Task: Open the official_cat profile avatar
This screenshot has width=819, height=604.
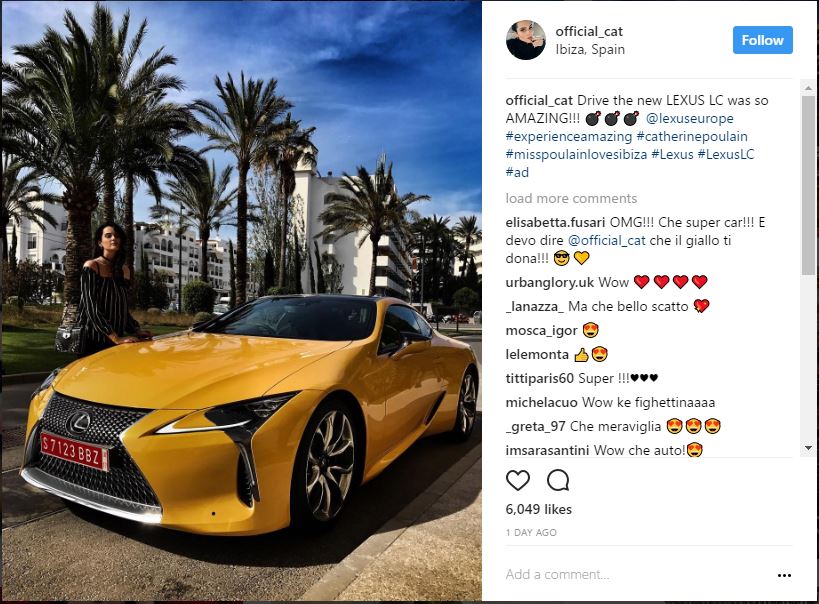Action: coord(526,40)
